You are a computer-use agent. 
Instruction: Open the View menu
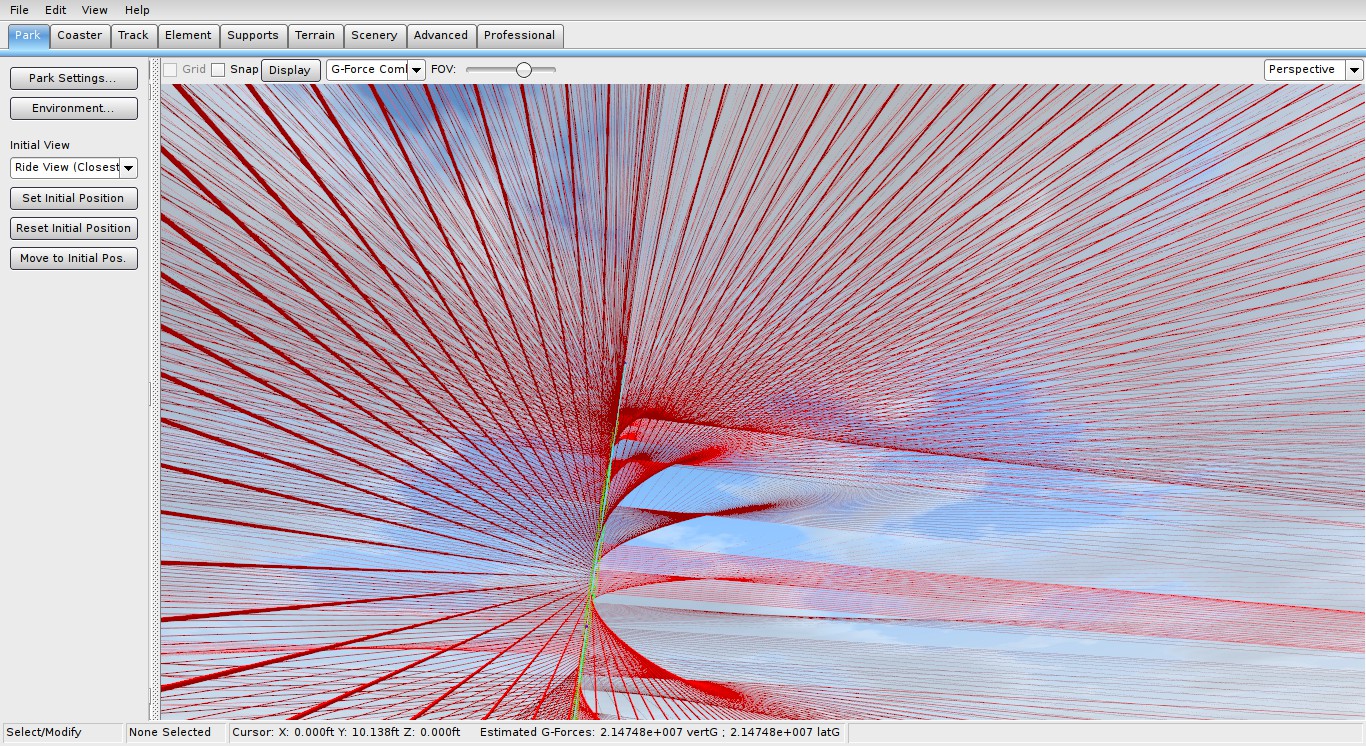[95, 10]
